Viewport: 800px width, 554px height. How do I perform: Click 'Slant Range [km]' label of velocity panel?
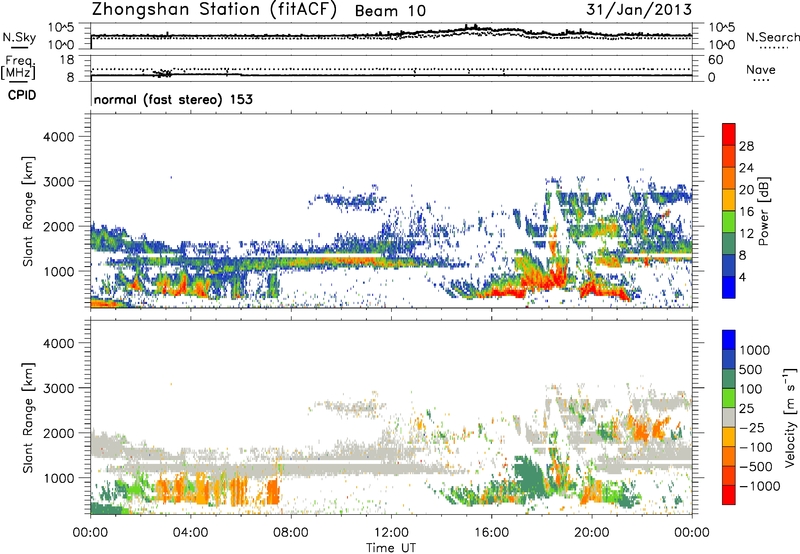(x=28, y=417)
